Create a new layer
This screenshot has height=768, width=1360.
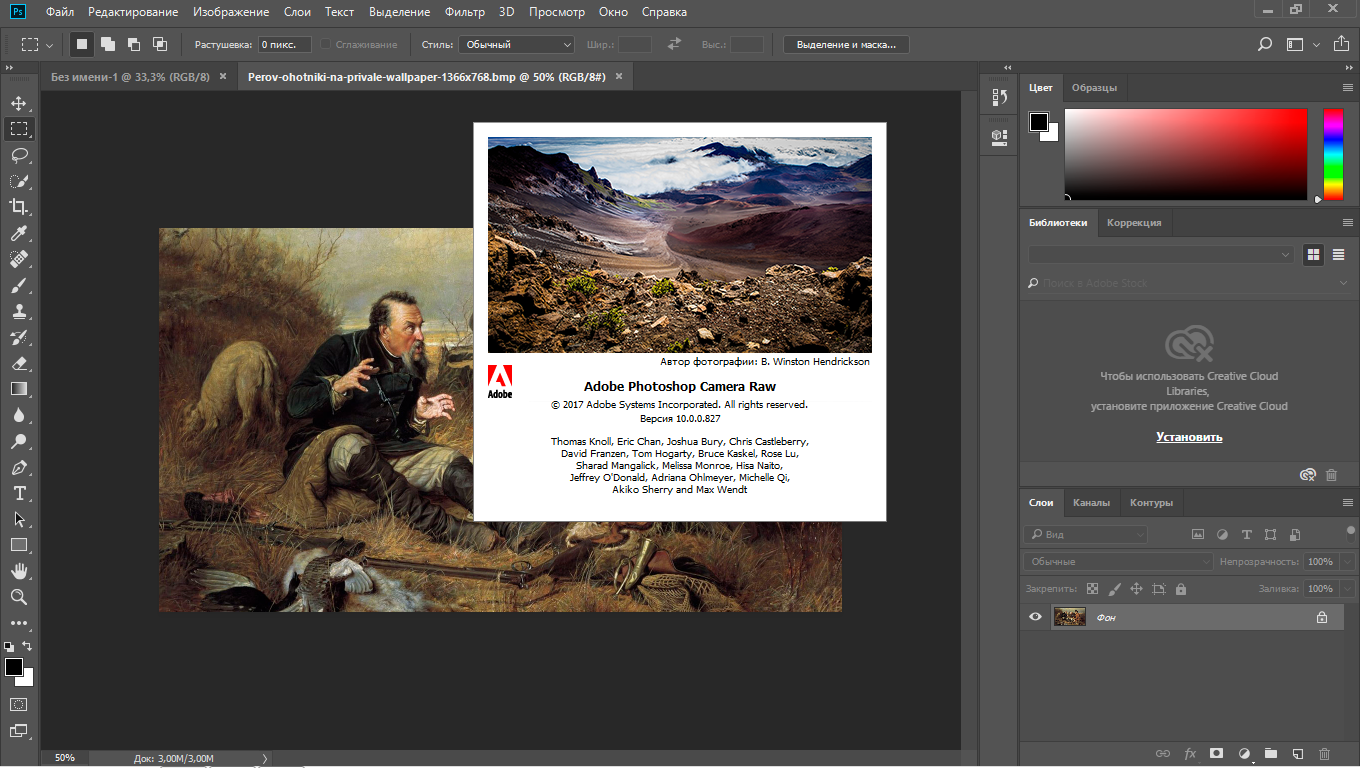point(1297,753)
